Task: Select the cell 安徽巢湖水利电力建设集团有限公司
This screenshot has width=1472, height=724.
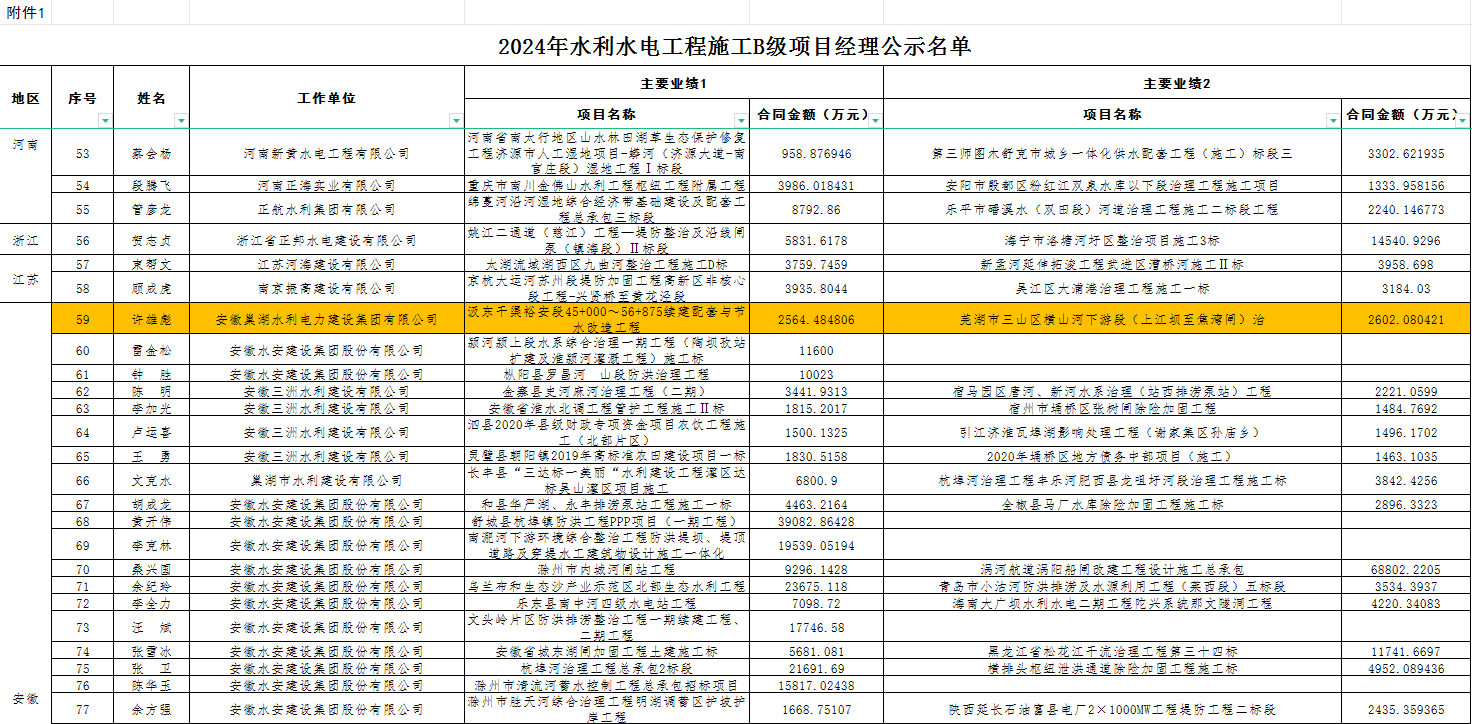Action: (326, 320)
